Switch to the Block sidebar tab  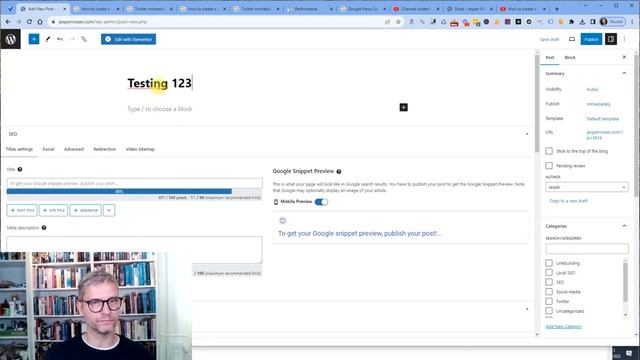pyautogui.click(x=570, y=58)
